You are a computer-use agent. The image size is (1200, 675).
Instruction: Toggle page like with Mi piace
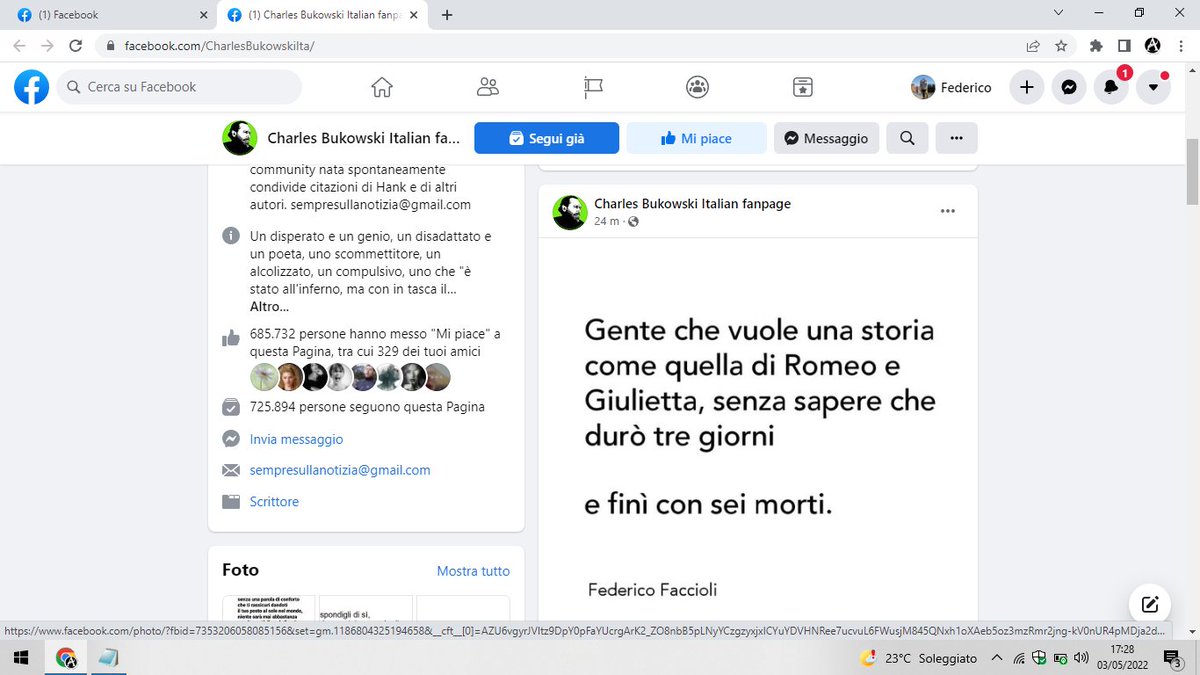click(x=696, y=137)
